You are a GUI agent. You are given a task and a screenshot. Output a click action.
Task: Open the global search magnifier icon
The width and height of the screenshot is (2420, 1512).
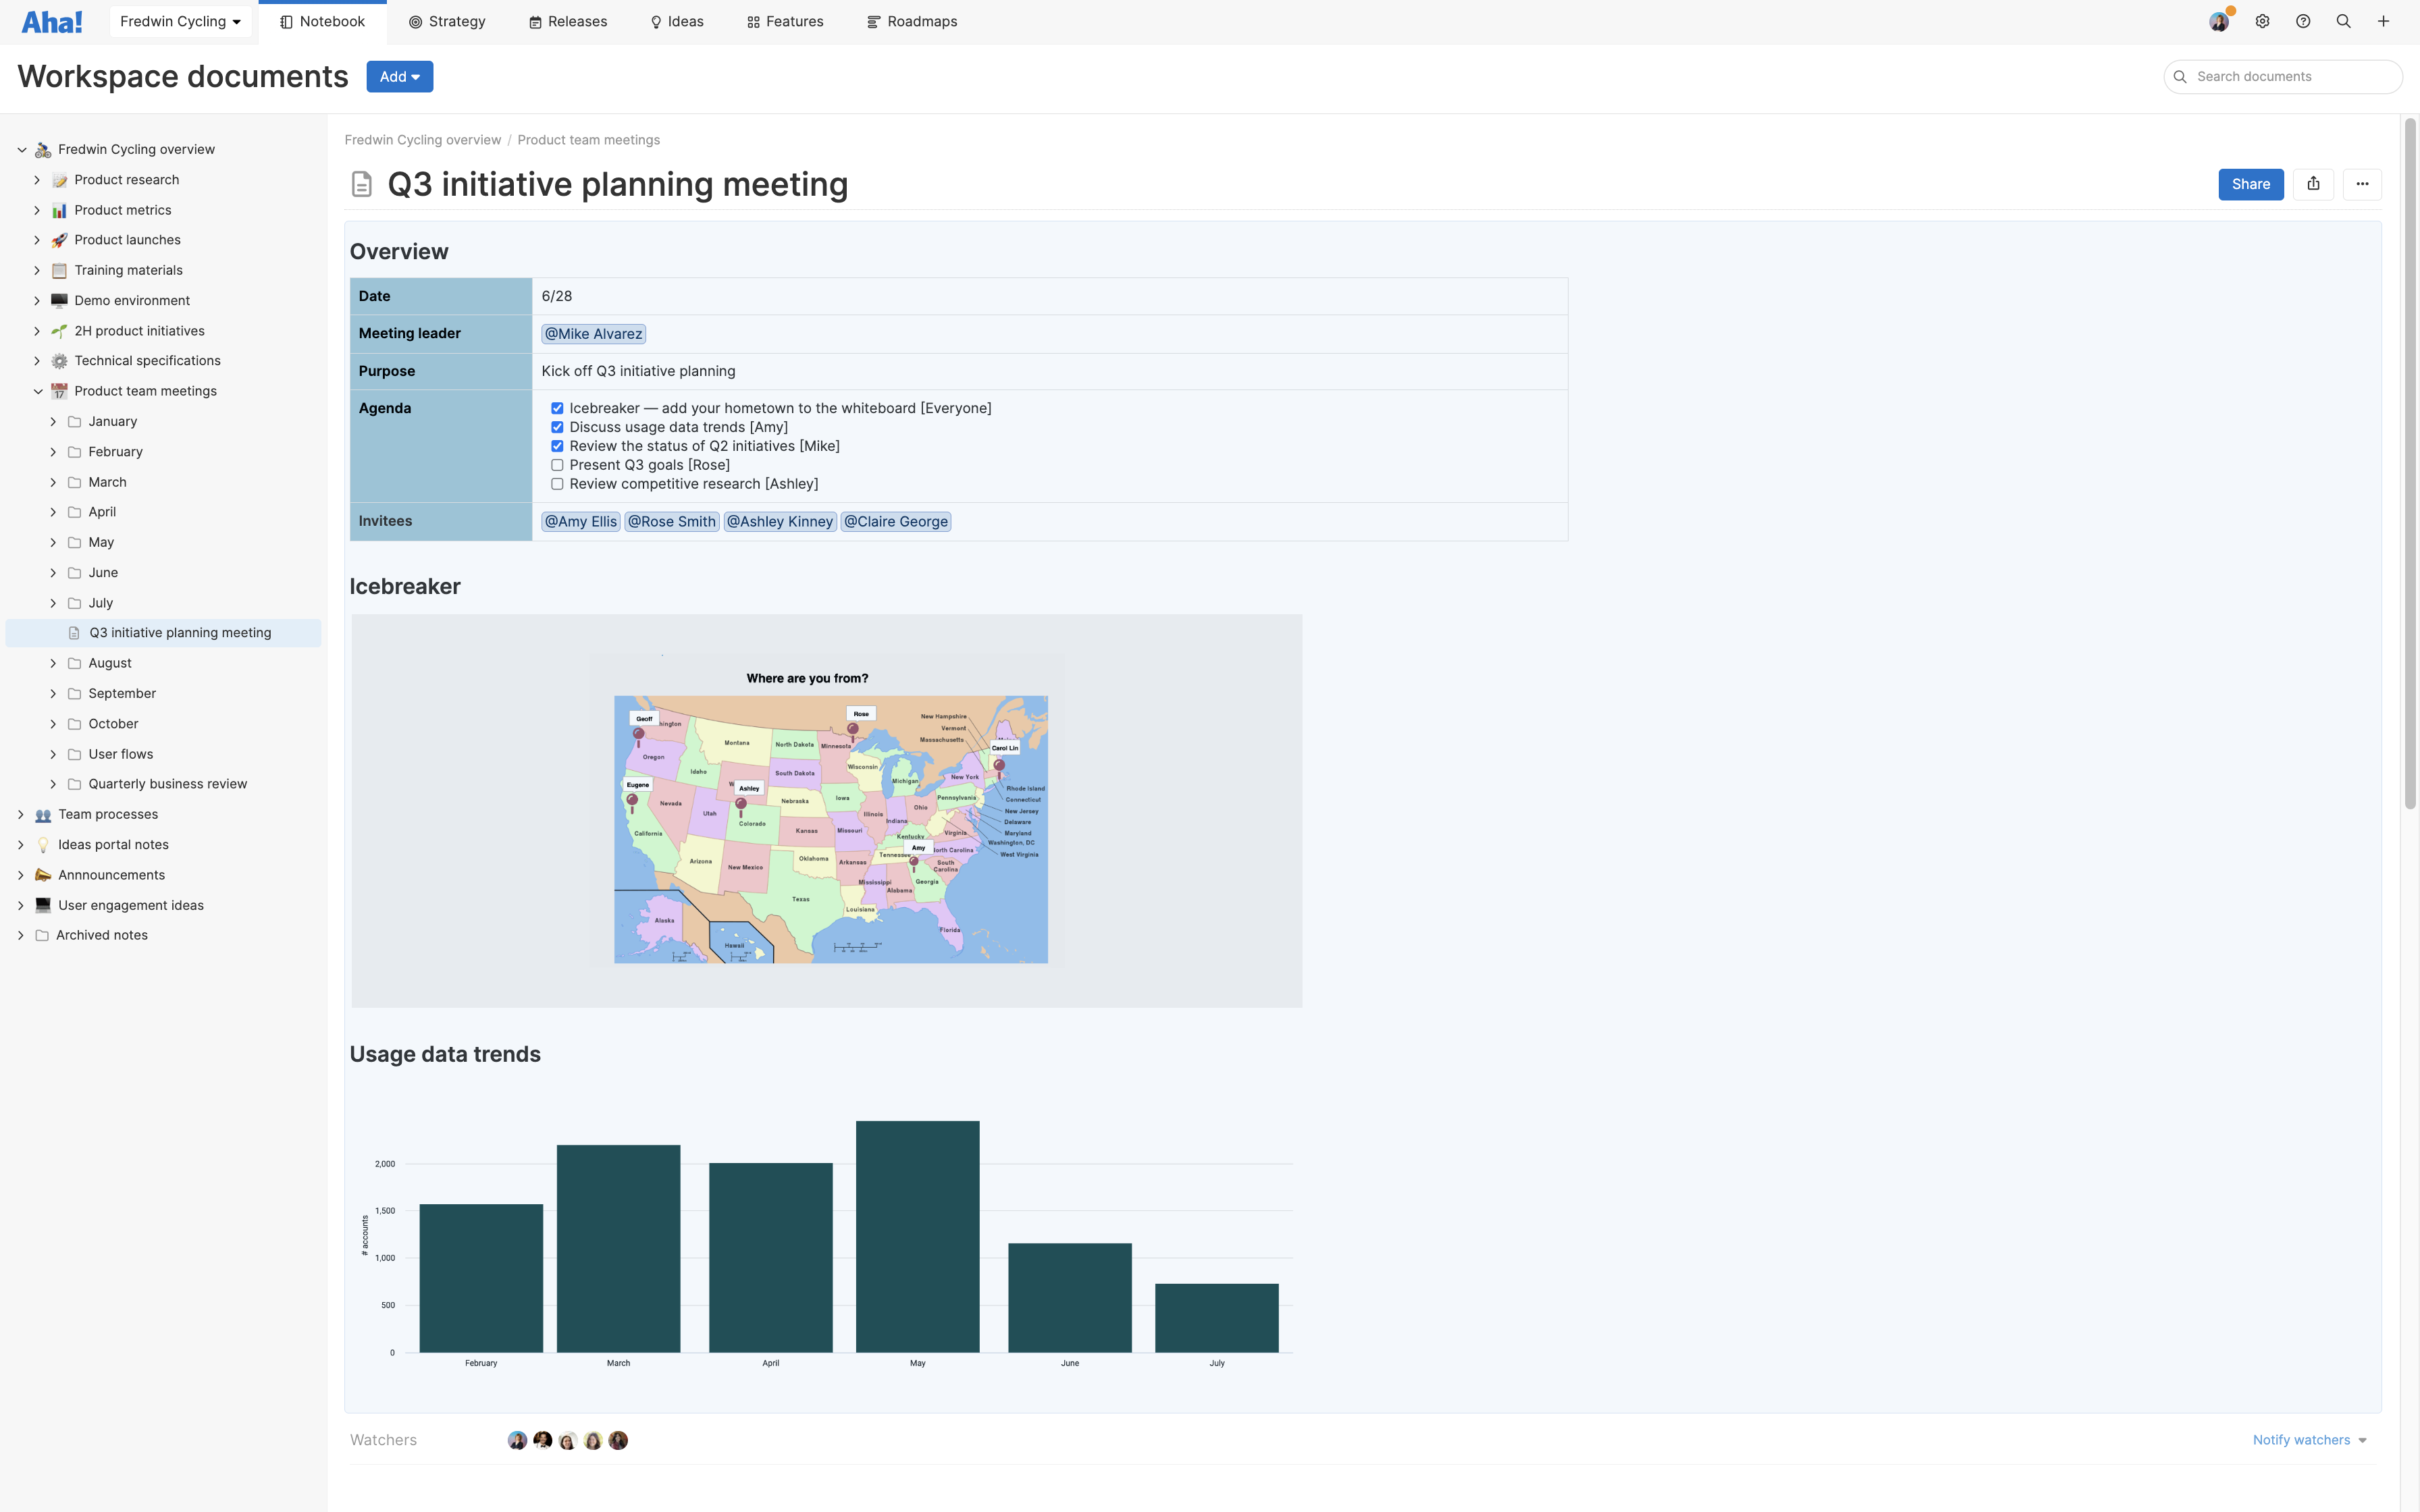point(2343,22)
